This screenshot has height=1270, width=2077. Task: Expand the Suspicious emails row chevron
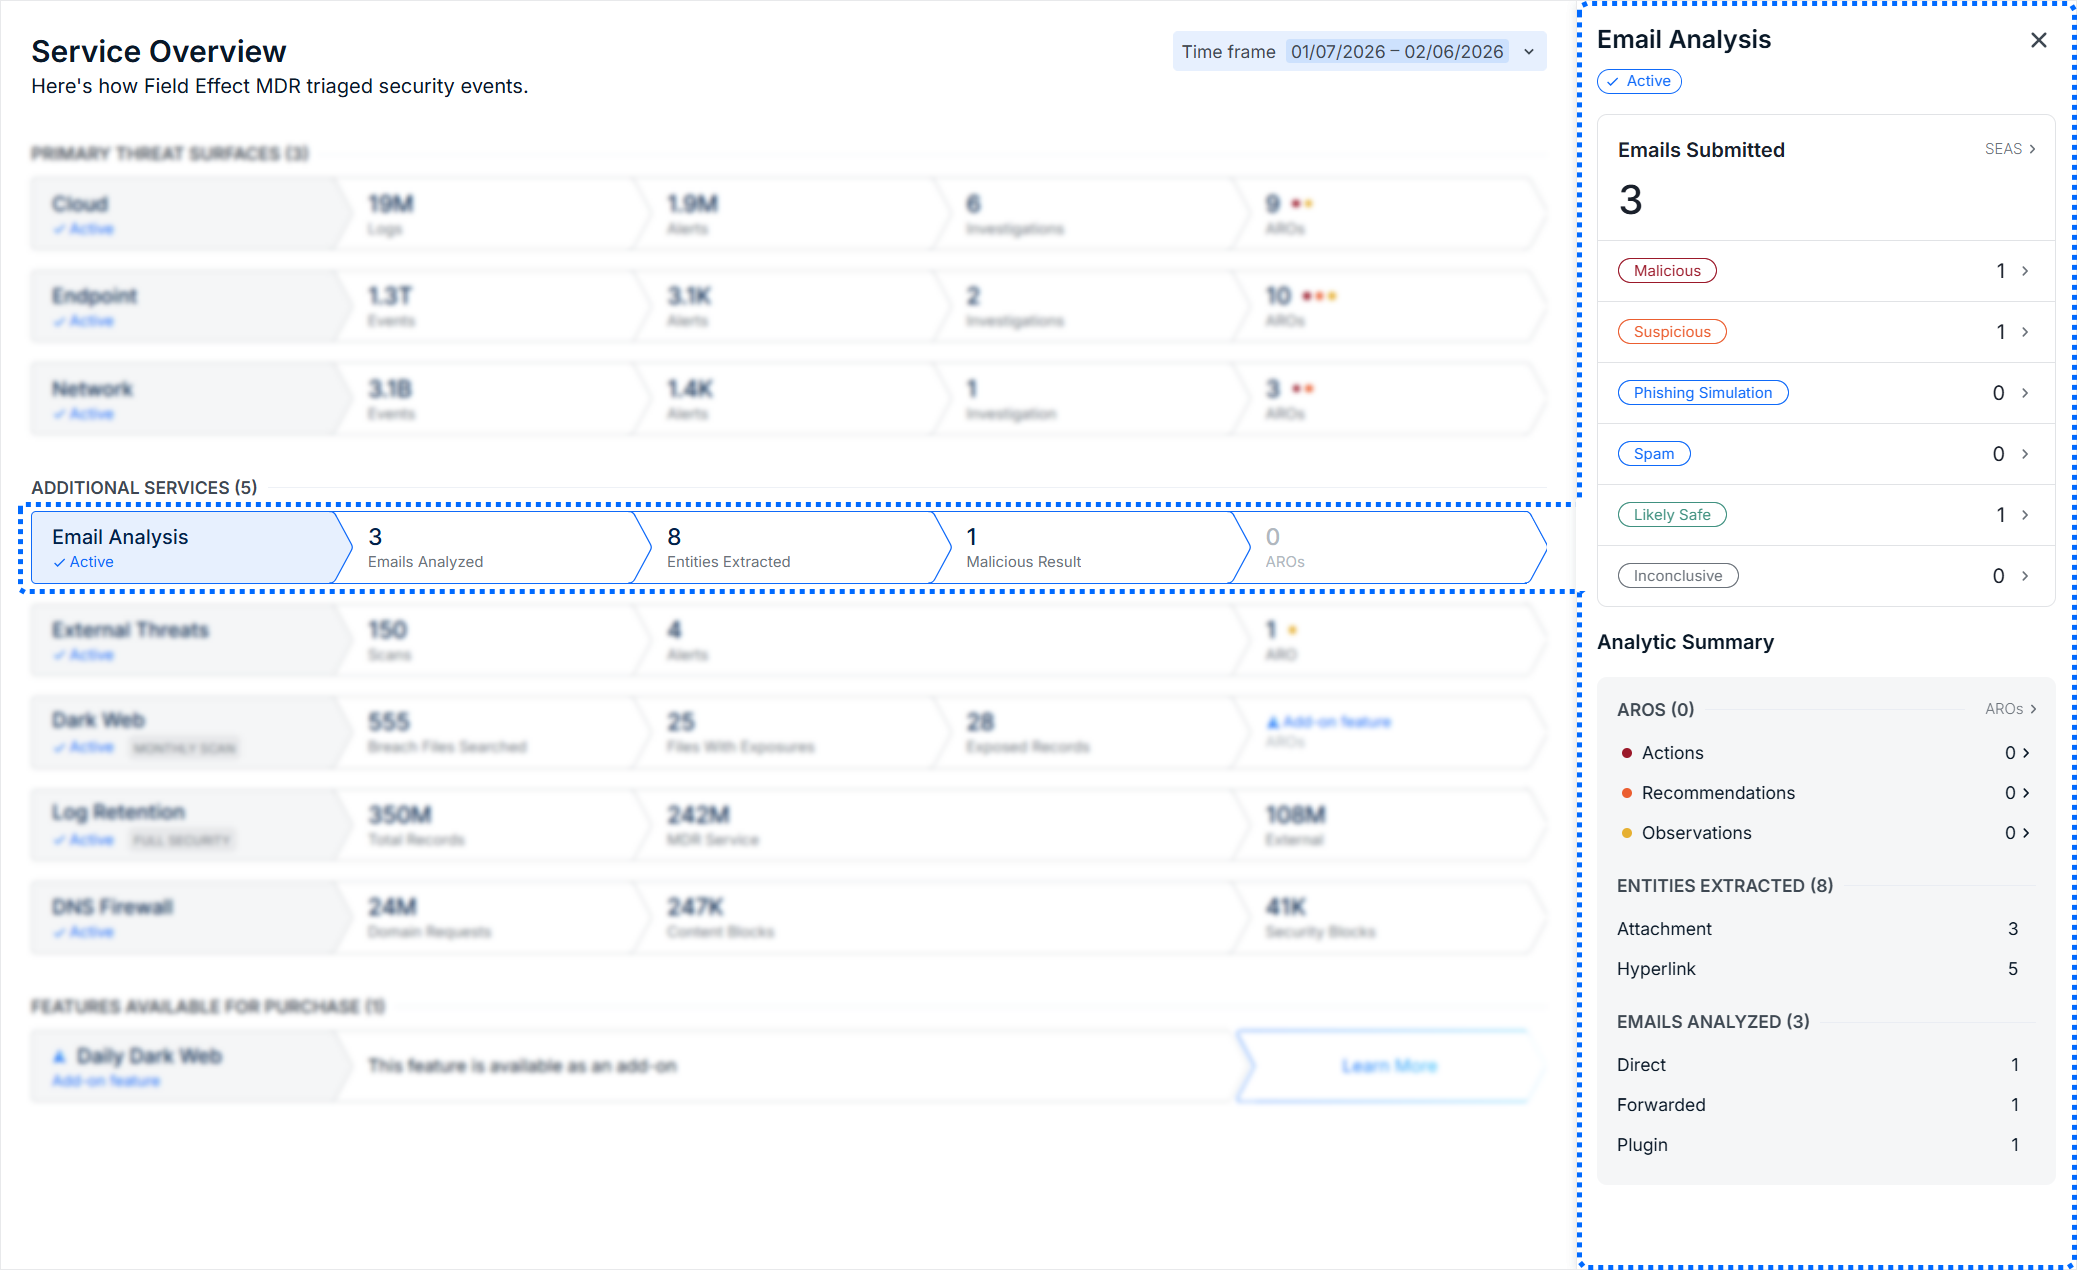[2025, 332]
